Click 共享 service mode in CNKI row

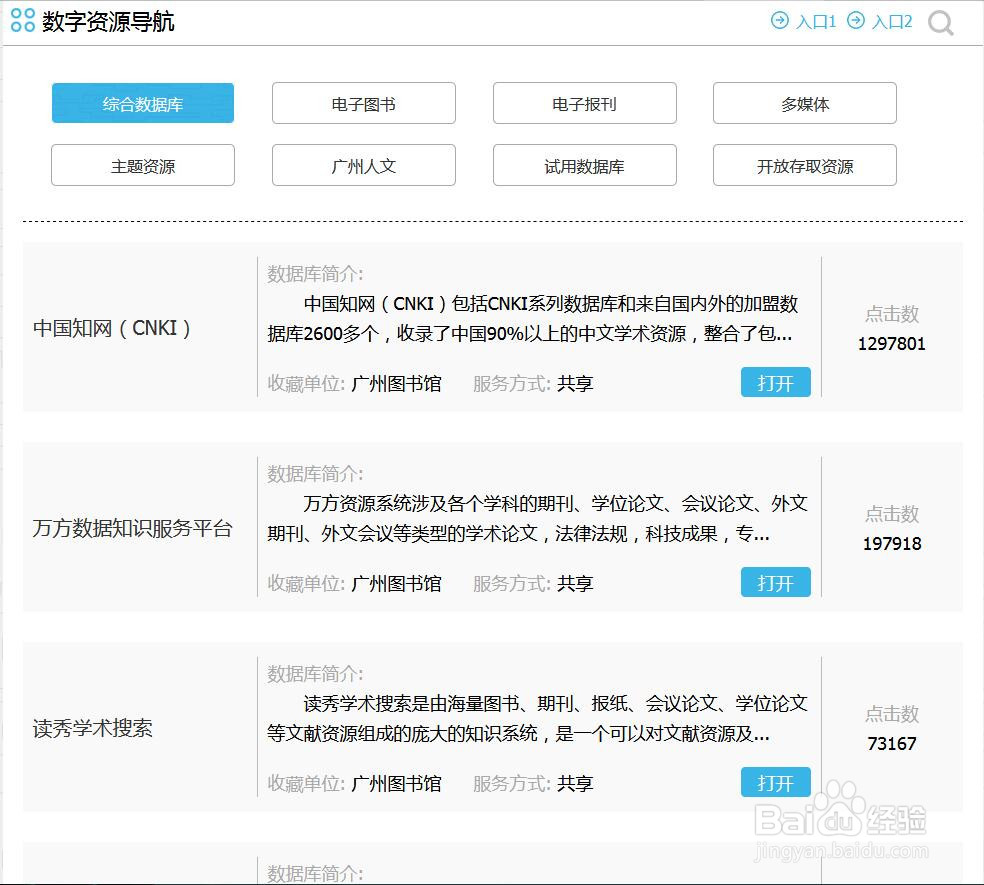tap(575, 384)
